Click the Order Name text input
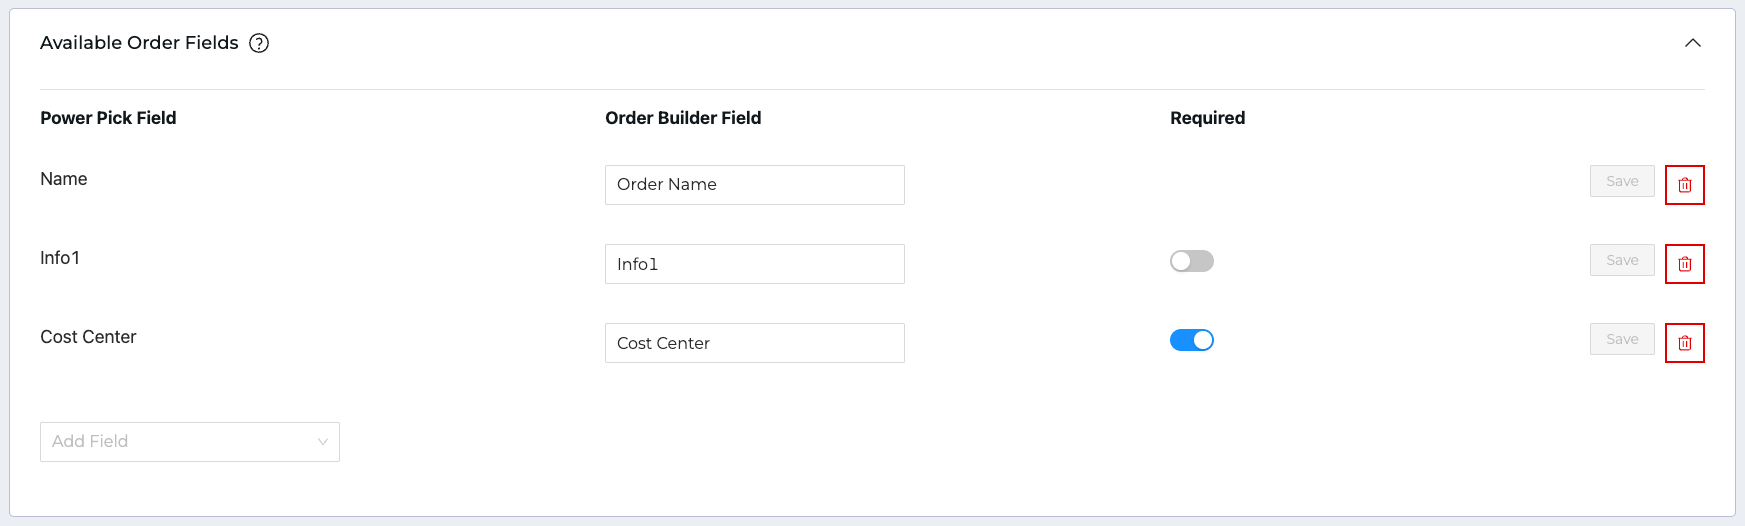 pos(754,185)
